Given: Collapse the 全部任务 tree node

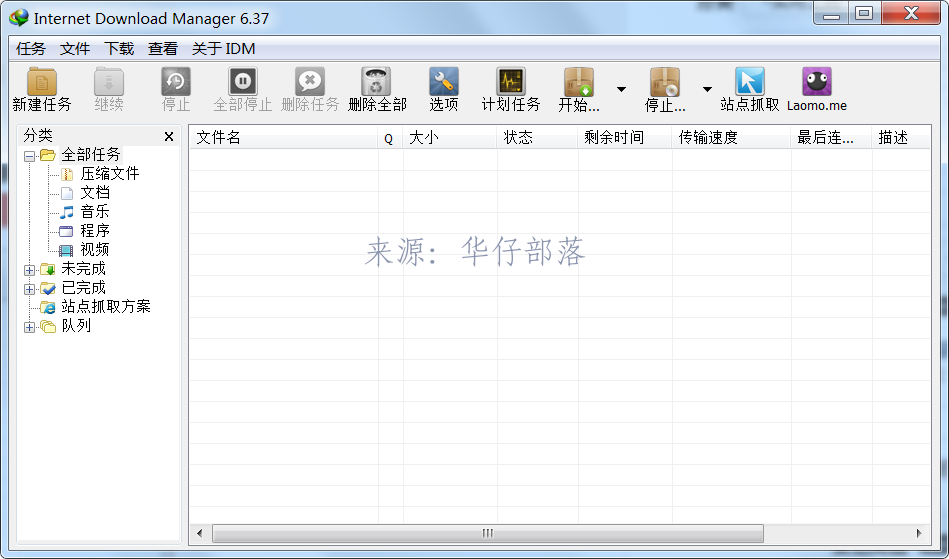Looking at the screenshot, I should (x=29, y=157).
